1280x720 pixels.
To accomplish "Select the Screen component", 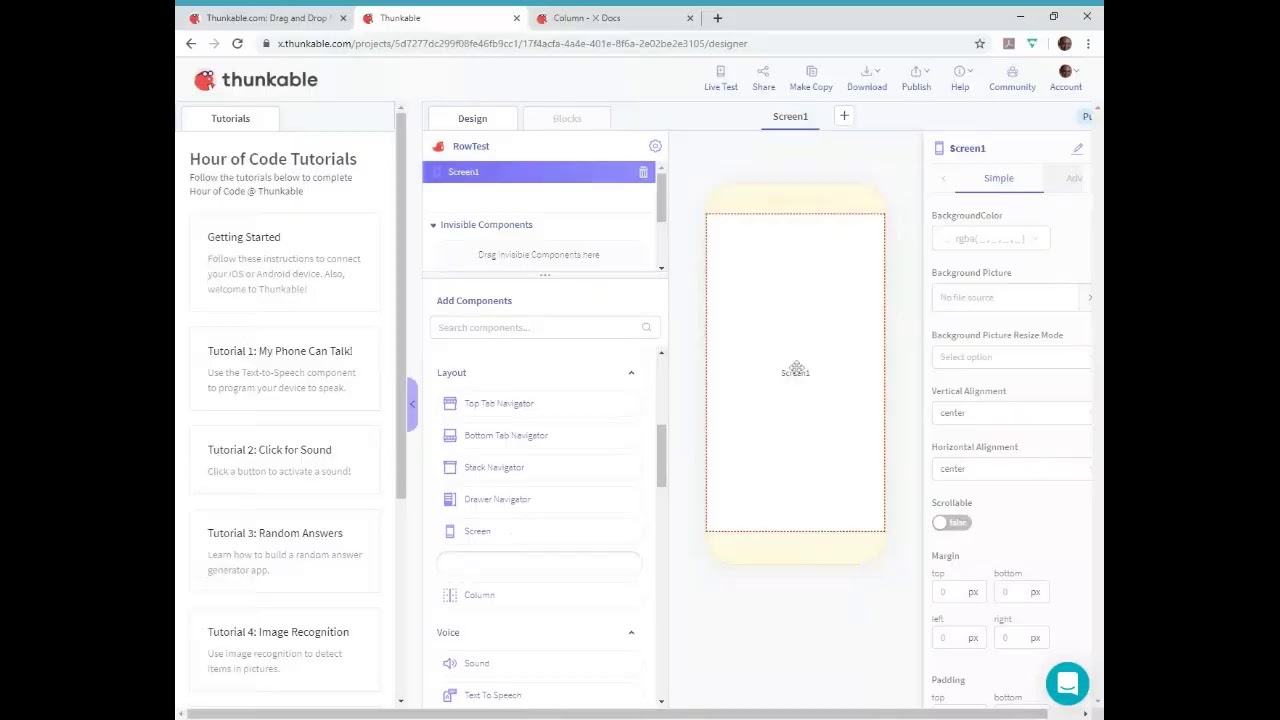I will click(538, 531).
